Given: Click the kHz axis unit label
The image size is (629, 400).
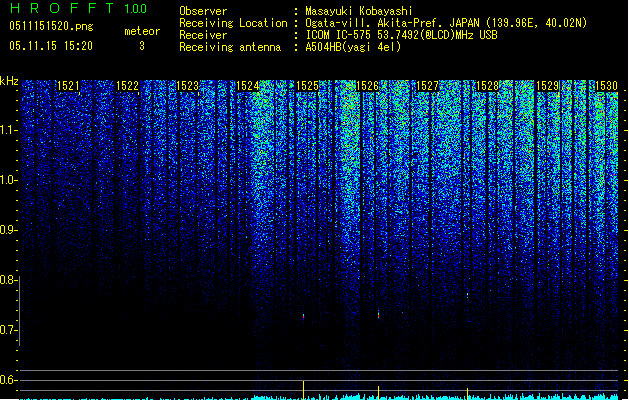Looking at the screenshot, I should point(9,81).
